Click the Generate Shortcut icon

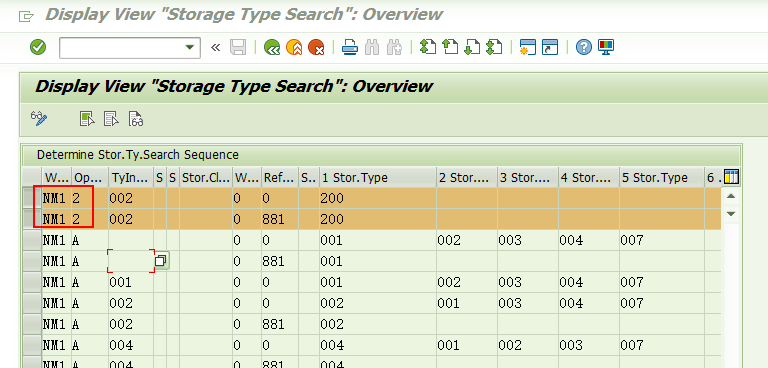point(550,48)
